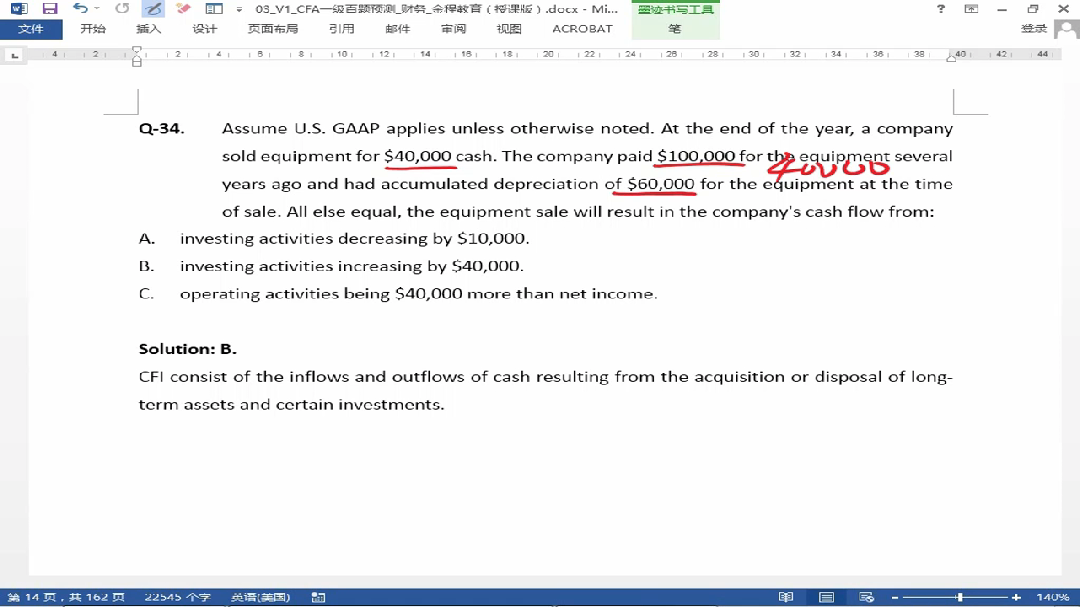This screenshot has width=1080, height=607.
Task: Switch to Read Mode view
Action: [x=786, y=597]
